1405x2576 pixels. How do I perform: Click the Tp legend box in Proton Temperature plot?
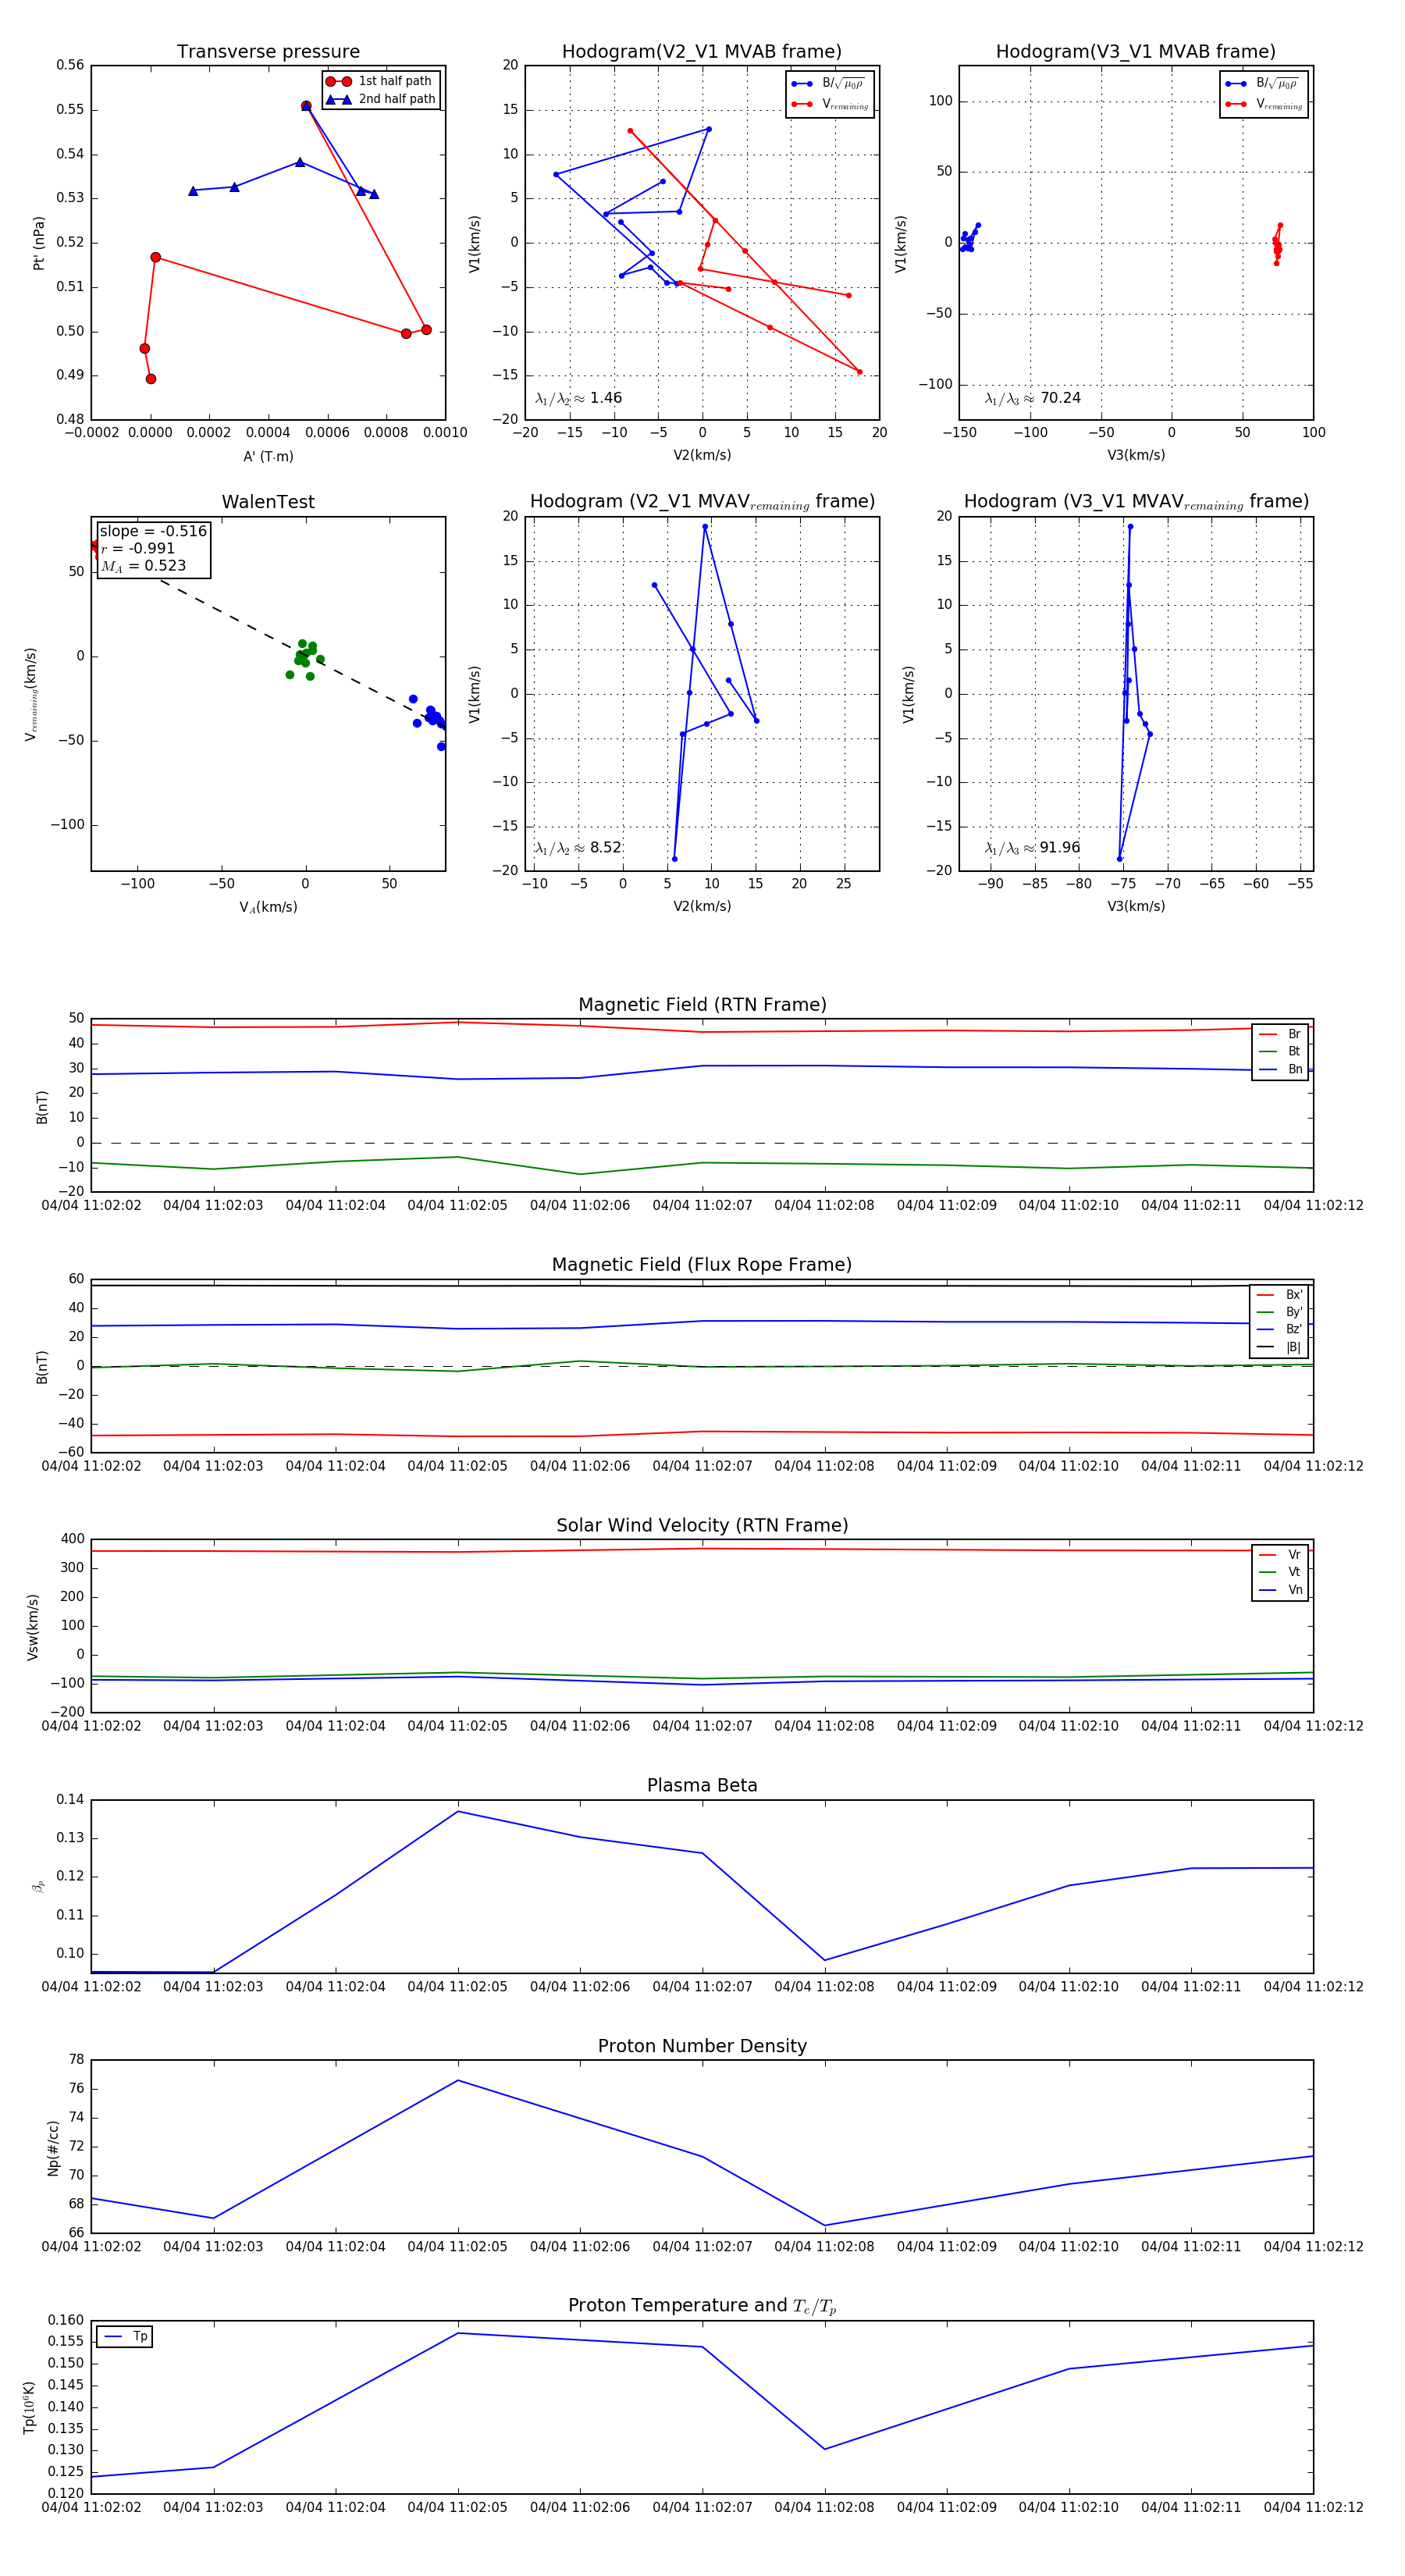point(125,2337)
